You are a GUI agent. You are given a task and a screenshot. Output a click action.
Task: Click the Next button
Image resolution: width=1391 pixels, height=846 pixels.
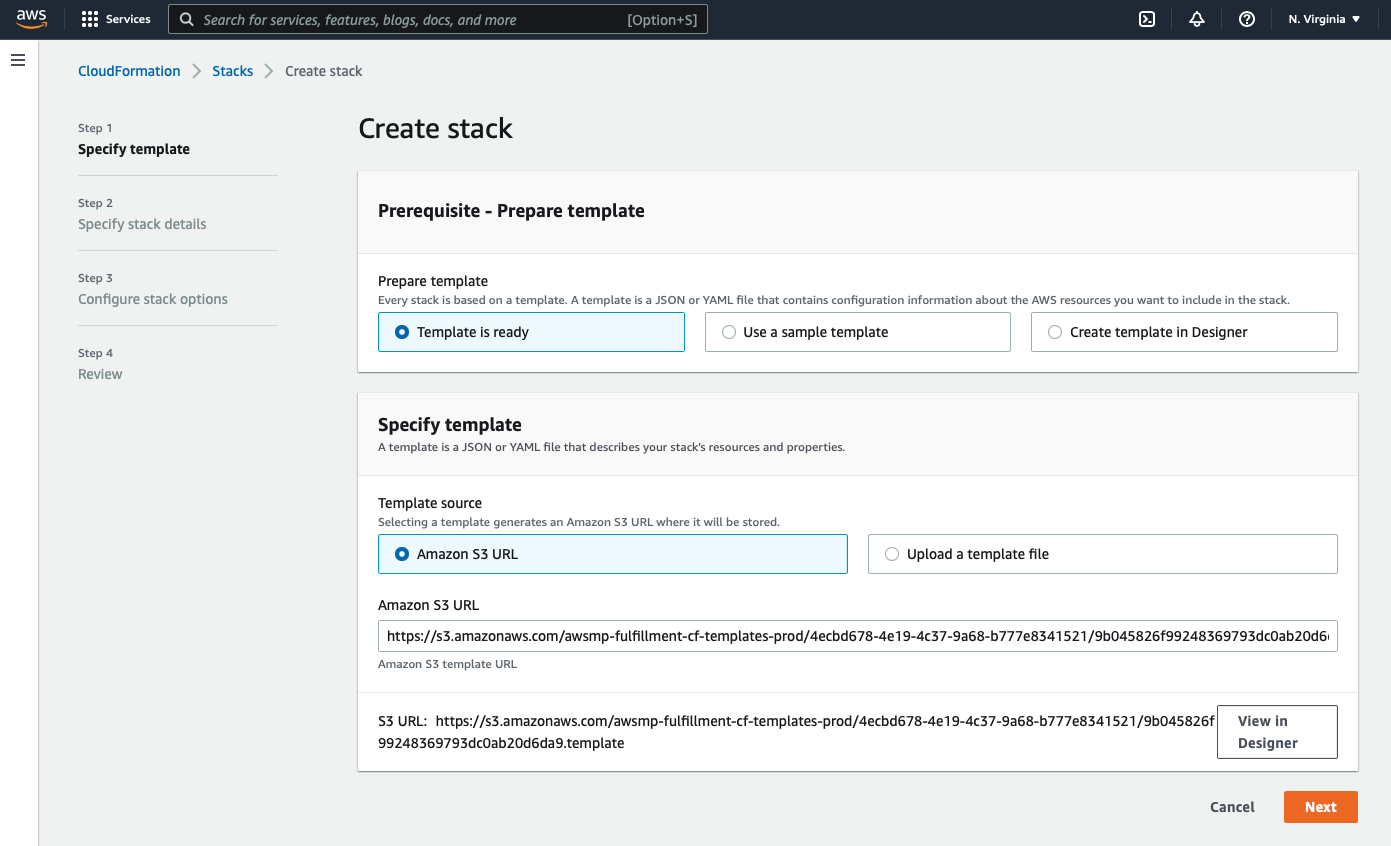tap(1320, 807)
